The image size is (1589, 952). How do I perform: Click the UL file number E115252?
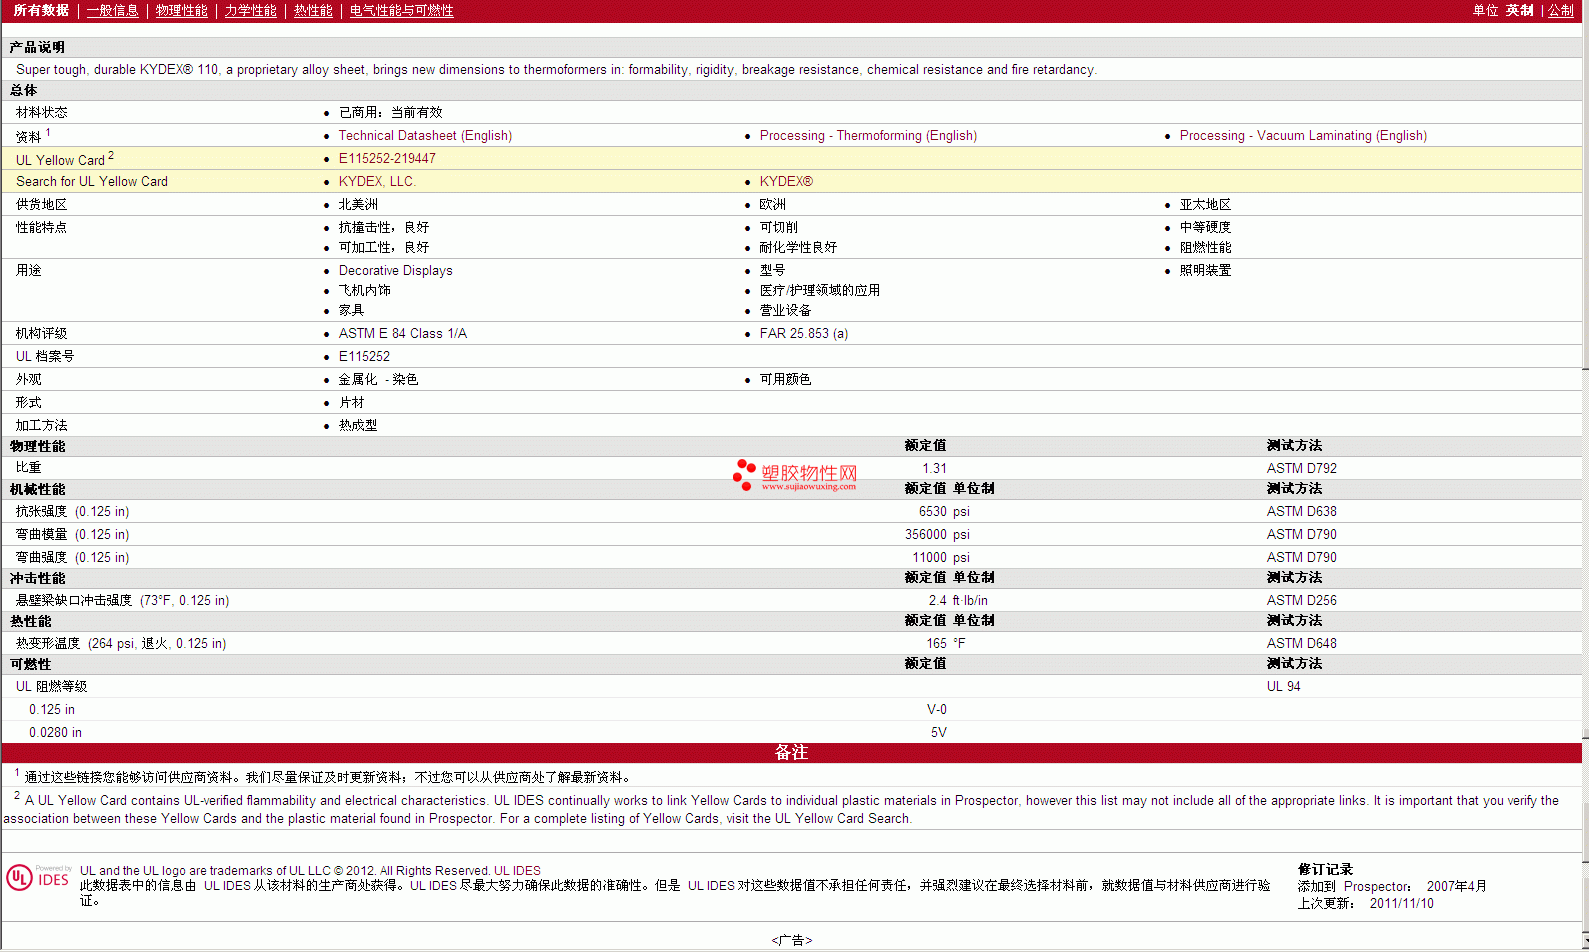pos(364,356)
